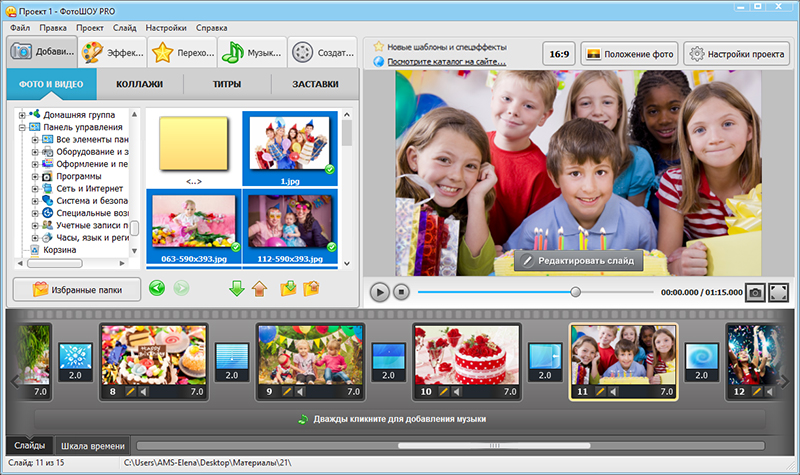
Task: Switch to the ТИТРЫ tab
Action: point(227,84)
